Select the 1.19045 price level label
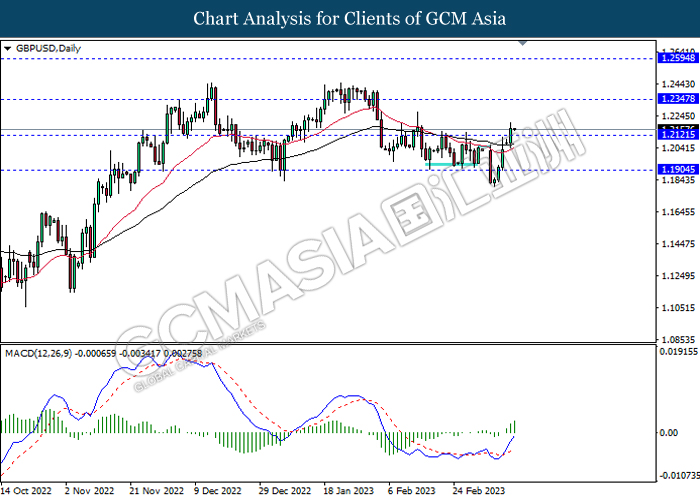The image size is (700, 500). pyautogui.click(x=678, y=170)
